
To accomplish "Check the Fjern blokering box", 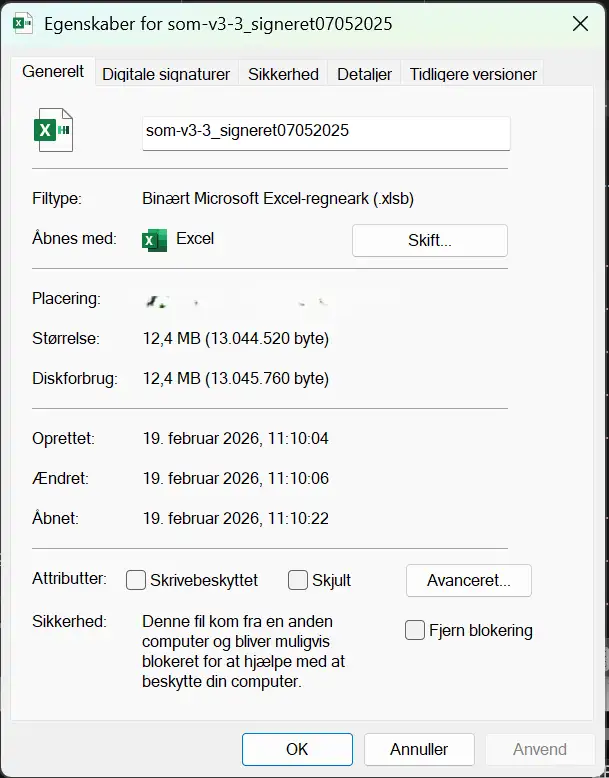I will (x=415, y=630).
